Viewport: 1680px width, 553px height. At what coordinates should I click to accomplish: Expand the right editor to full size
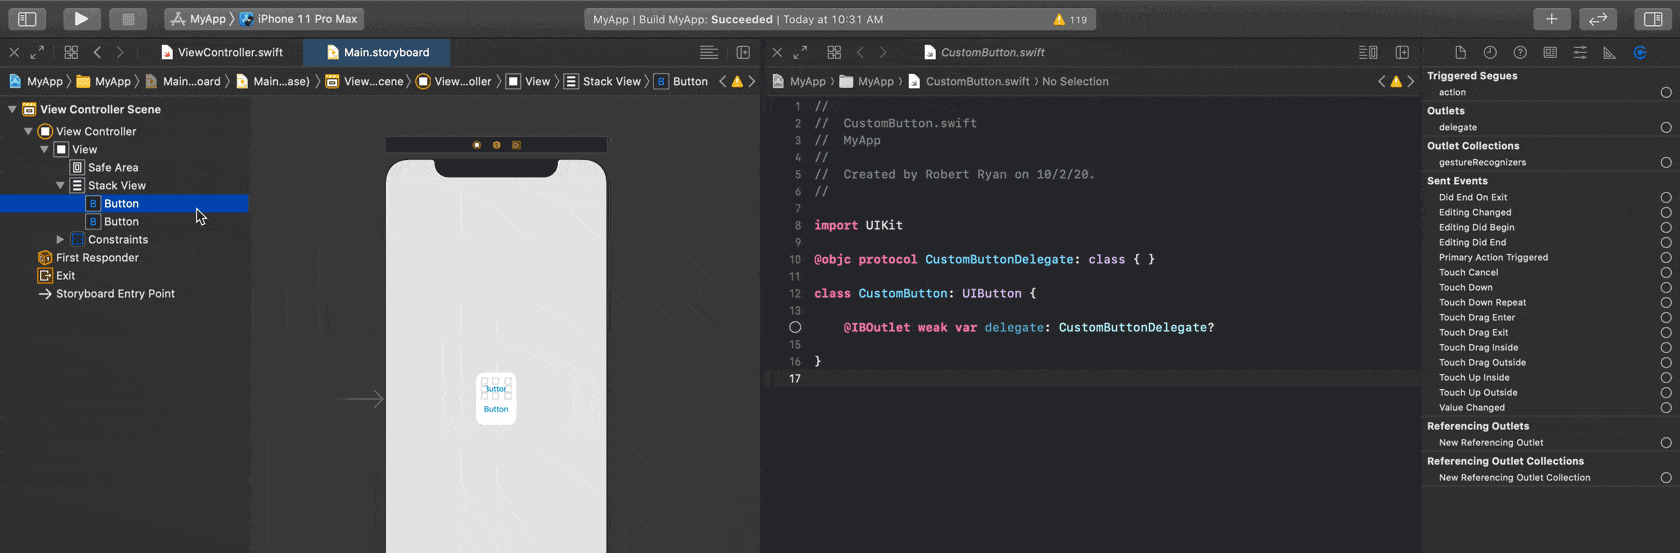tap(800, 52)
